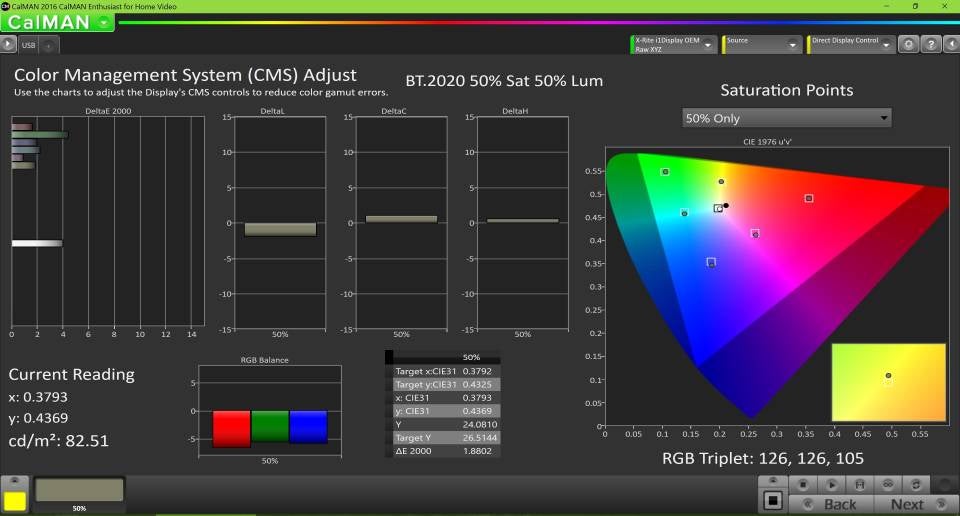Click the red RGB Balance bar
Image resolution: width=960 pixels, height=516 pixels.
(x=231, y=428)
